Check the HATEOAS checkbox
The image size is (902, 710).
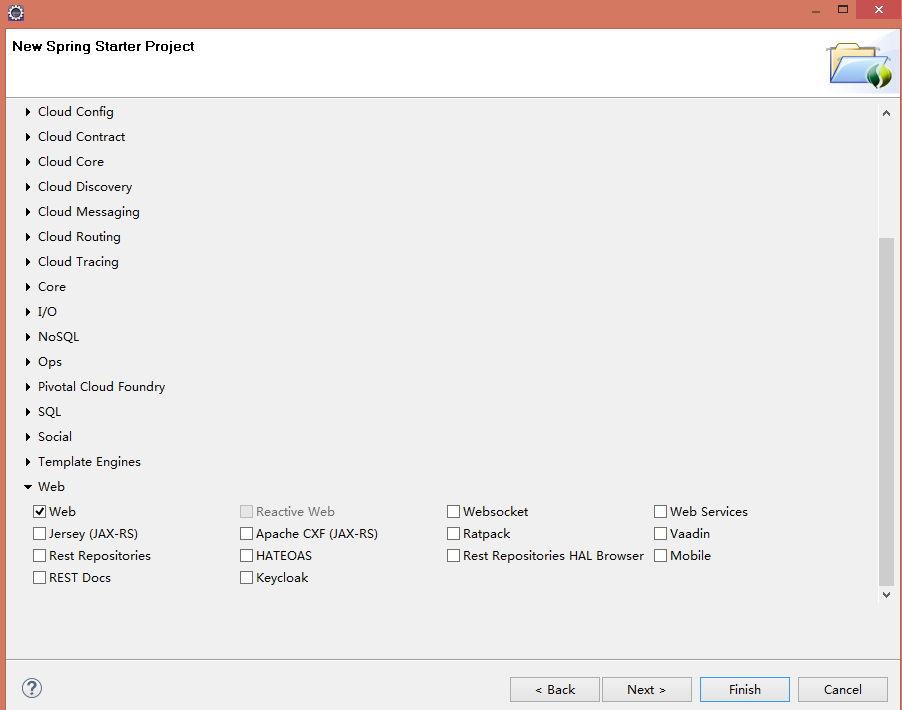(x=246, y=555)
